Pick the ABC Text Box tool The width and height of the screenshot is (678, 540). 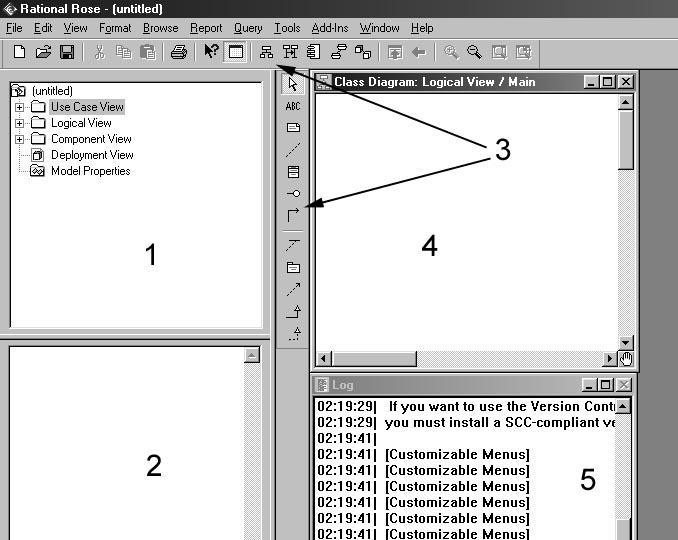[293, 106]
